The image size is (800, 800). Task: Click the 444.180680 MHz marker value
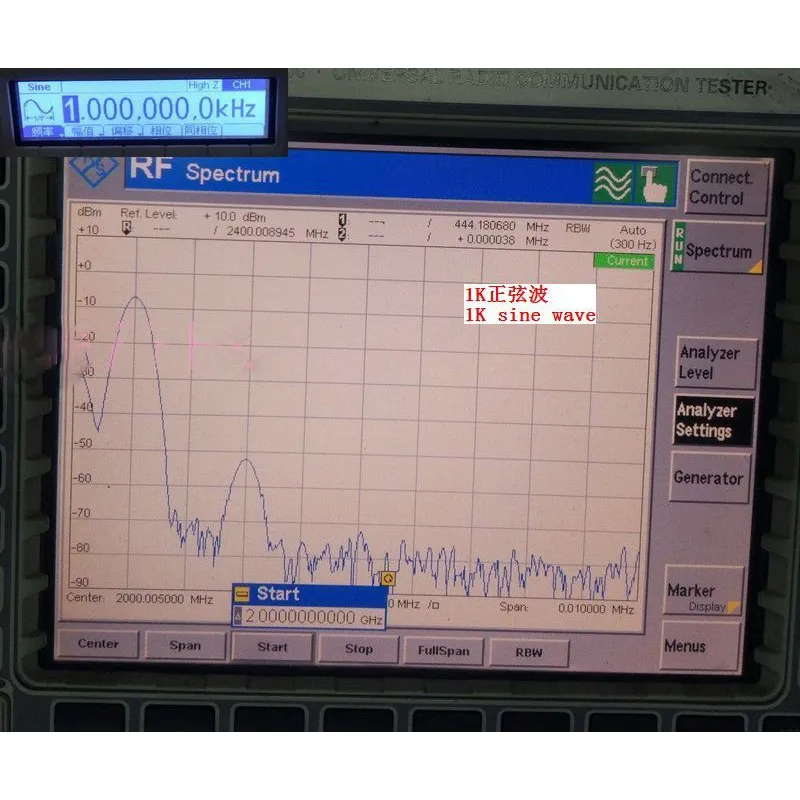501,226
